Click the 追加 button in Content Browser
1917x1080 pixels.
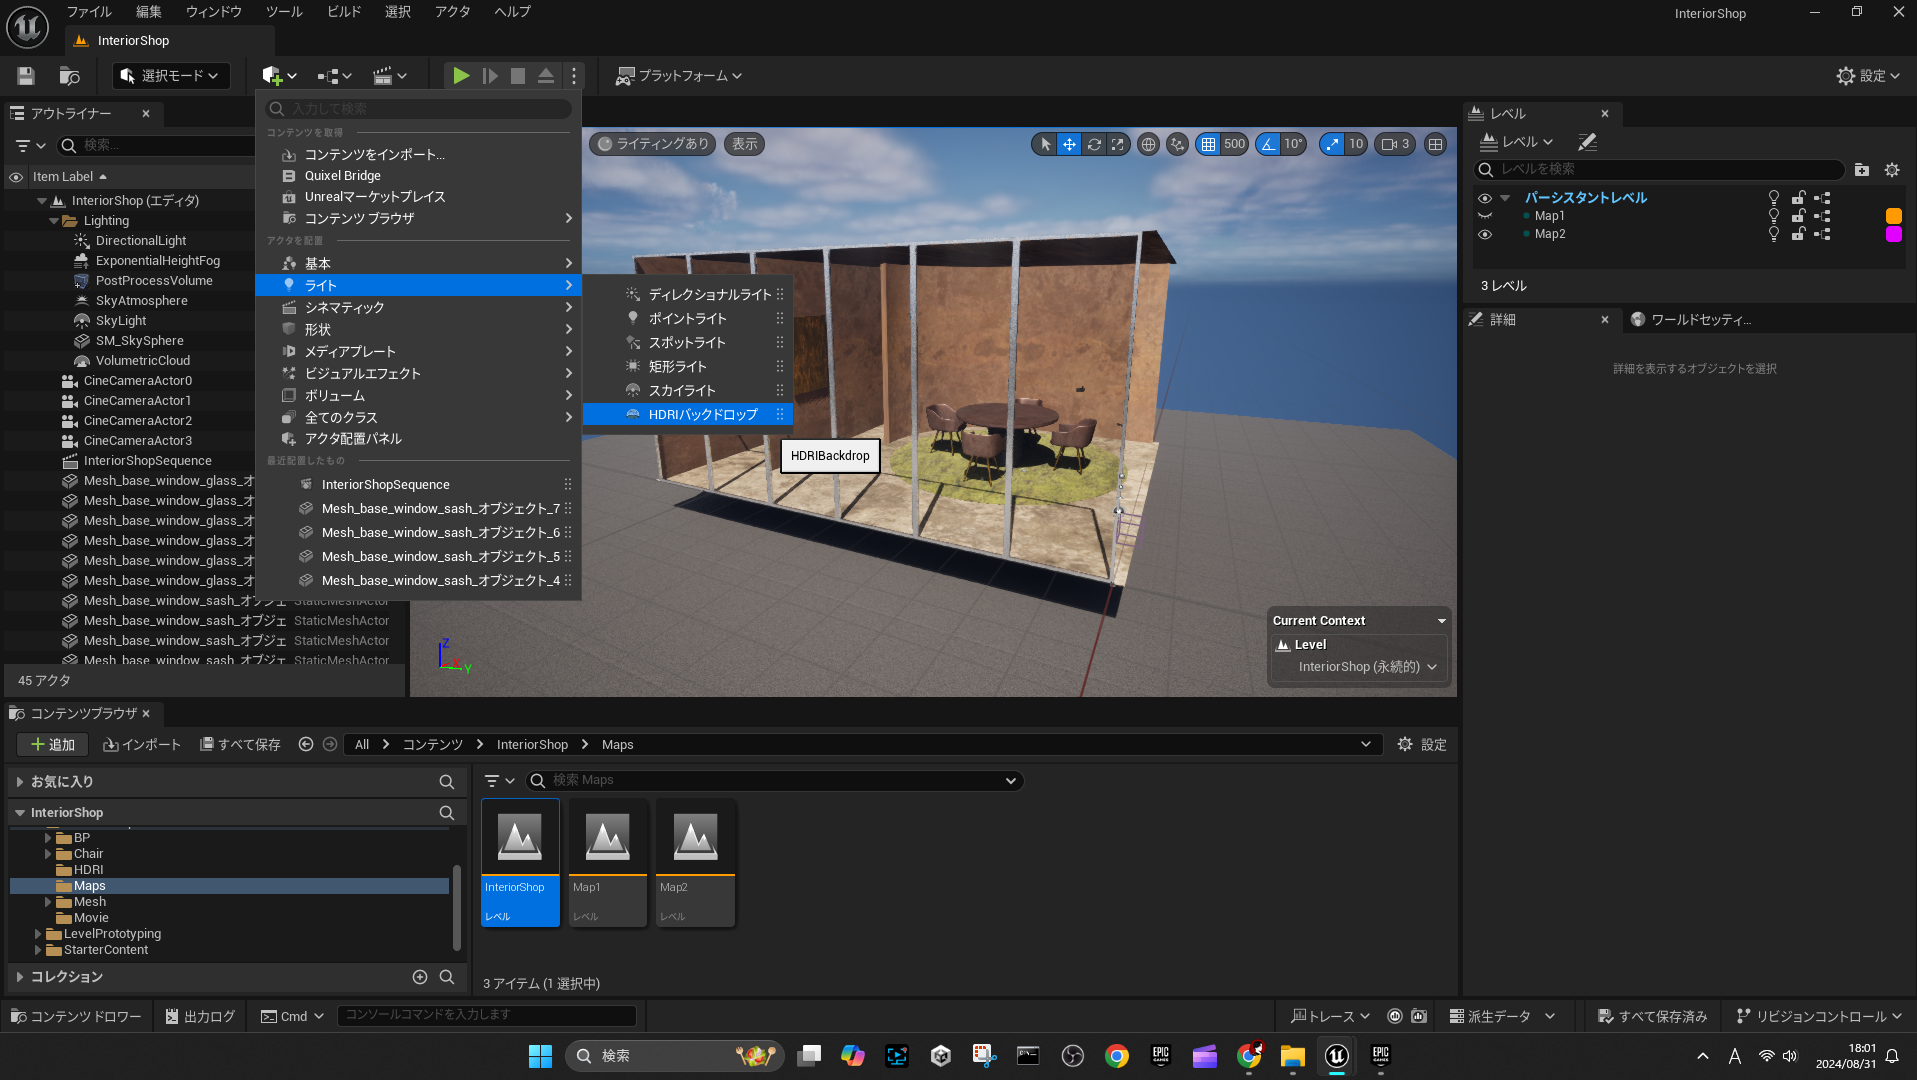click(x=52, y=745)
